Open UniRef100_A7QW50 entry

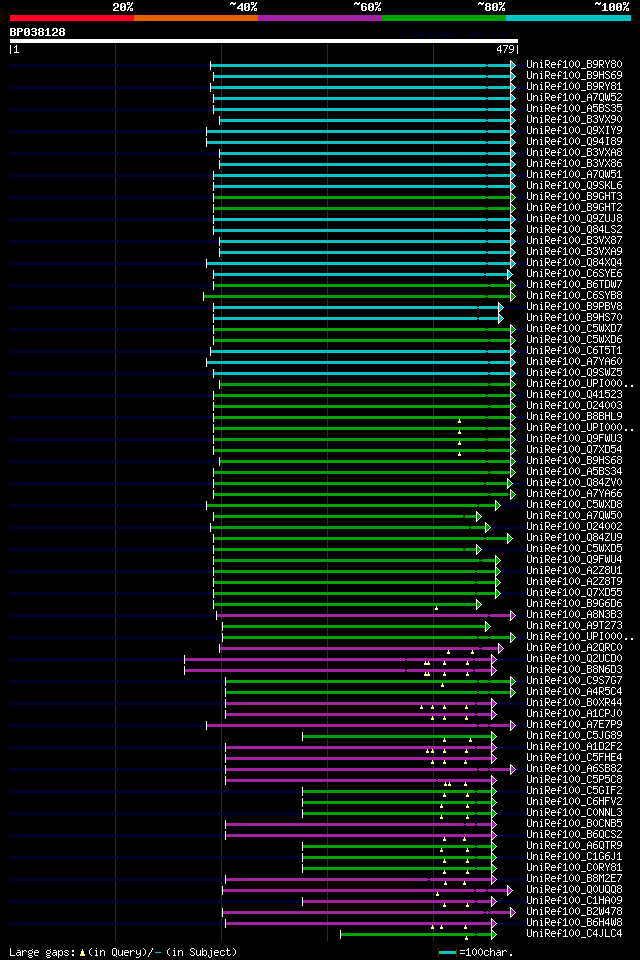click(574, 516)
